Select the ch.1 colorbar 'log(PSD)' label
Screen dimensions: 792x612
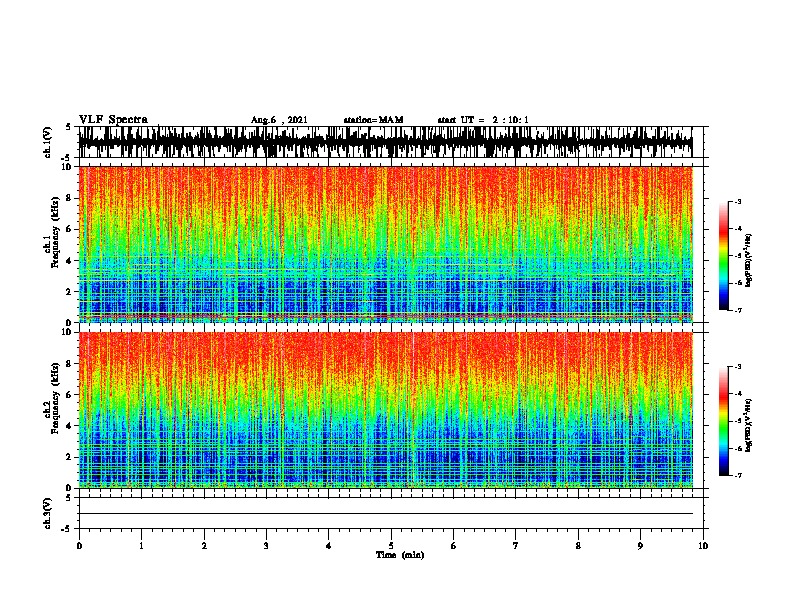[748, 261]
